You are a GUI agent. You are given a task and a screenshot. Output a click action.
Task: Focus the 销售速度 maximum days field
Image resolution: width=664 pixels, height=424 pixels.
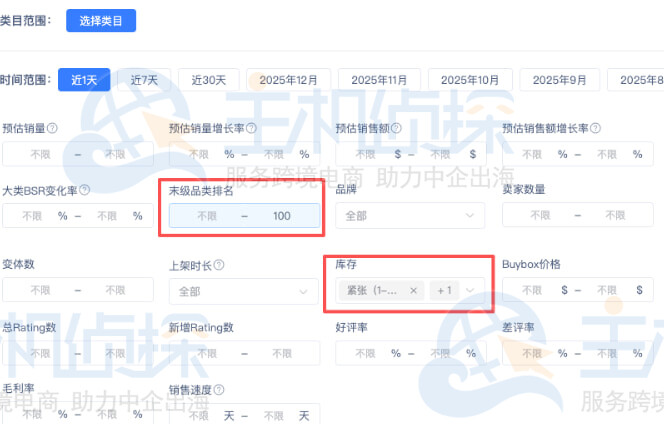(x=274, y=416)
